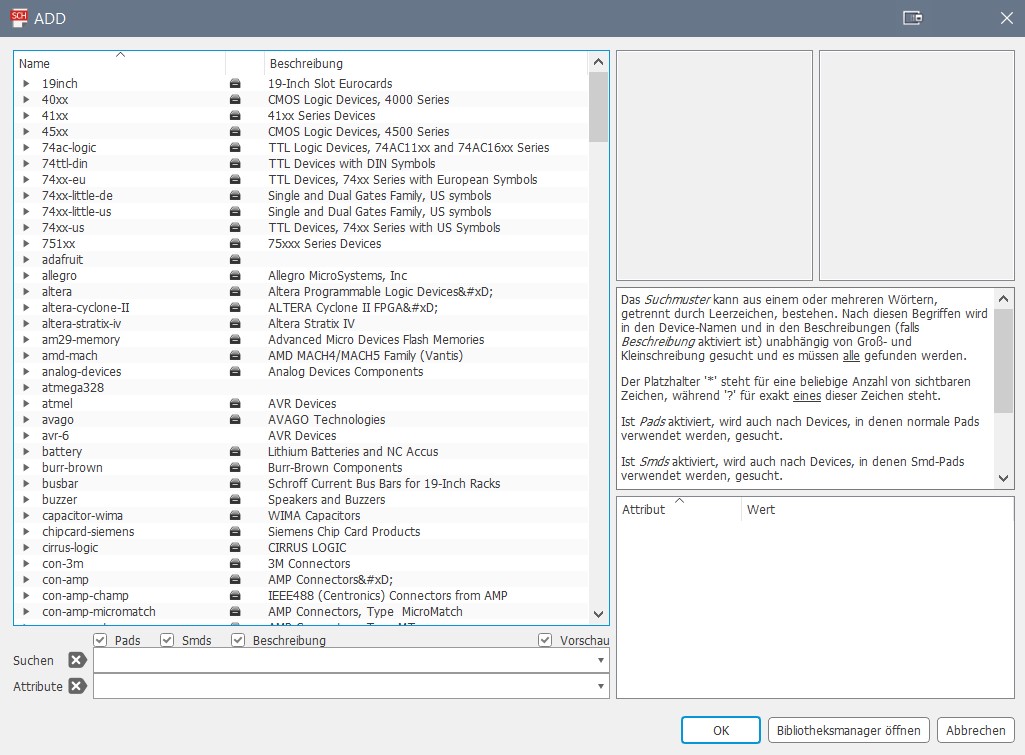The height and width of the screenshot is (755, 1025).
Task: Toggle the Vorschau checkbox
Action: pyautogui.click(x=545, y=640)
